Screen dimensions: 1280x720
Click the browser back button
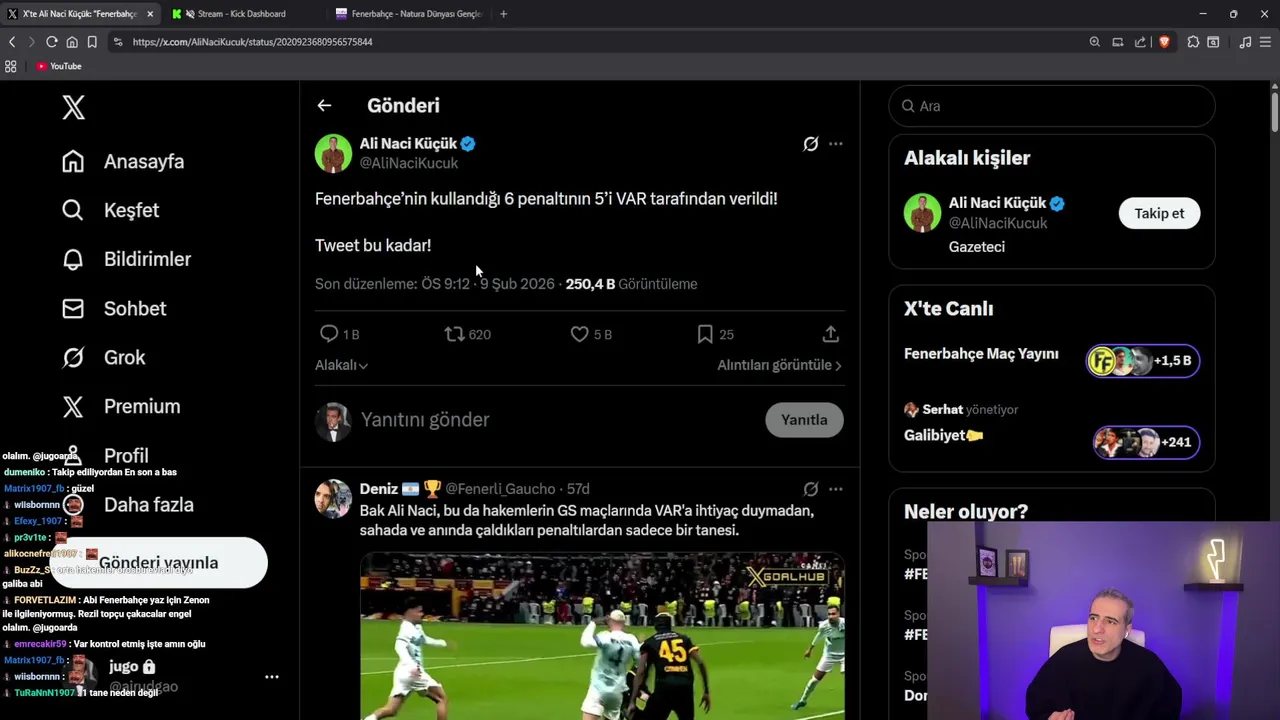(x=12, y=42)
